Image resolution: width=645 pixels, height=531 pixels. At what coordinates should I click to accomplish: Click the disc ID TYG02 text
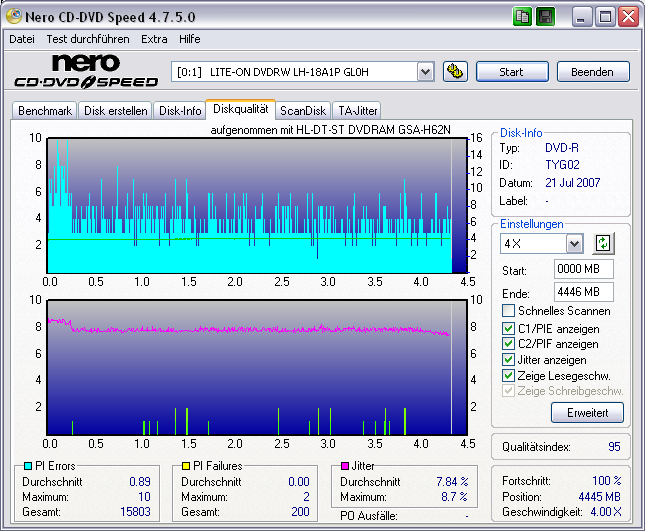562,165
